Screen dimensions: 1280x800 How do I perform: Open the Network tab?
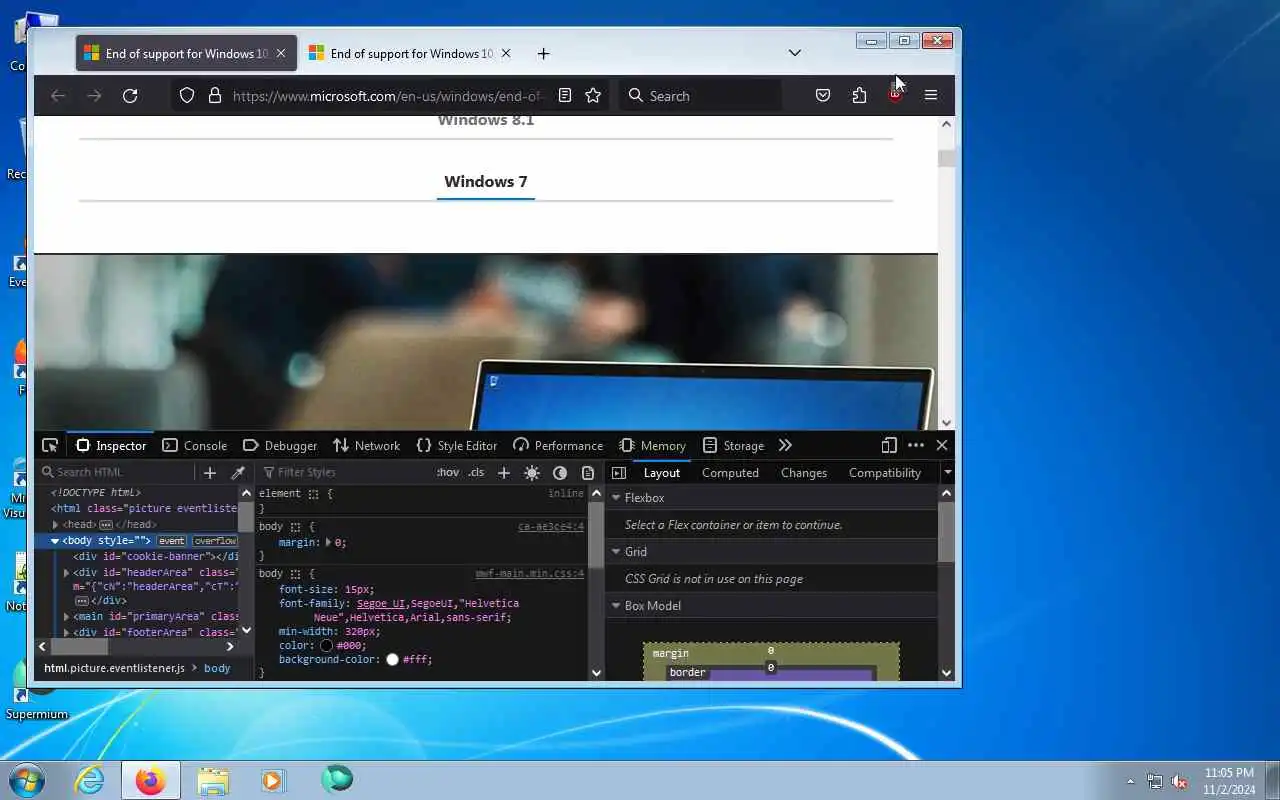[x=366, y=445]
